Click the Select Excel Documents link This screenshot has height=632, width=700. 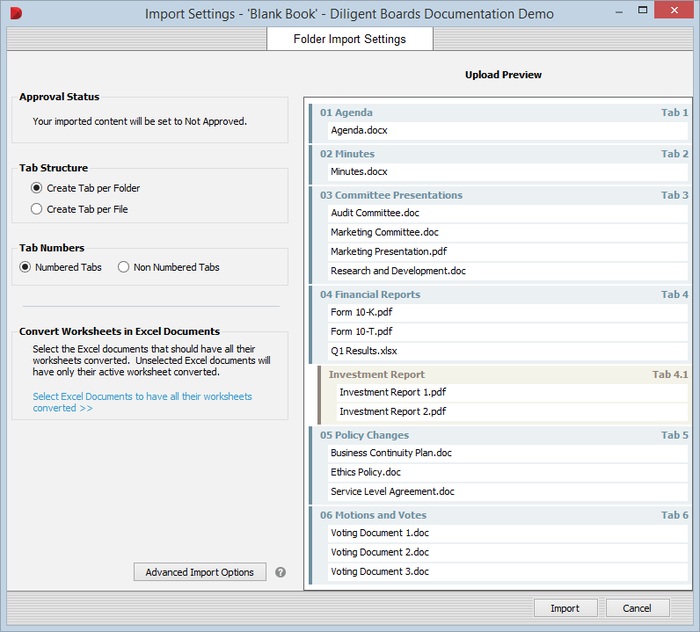[x=142, y=402]
